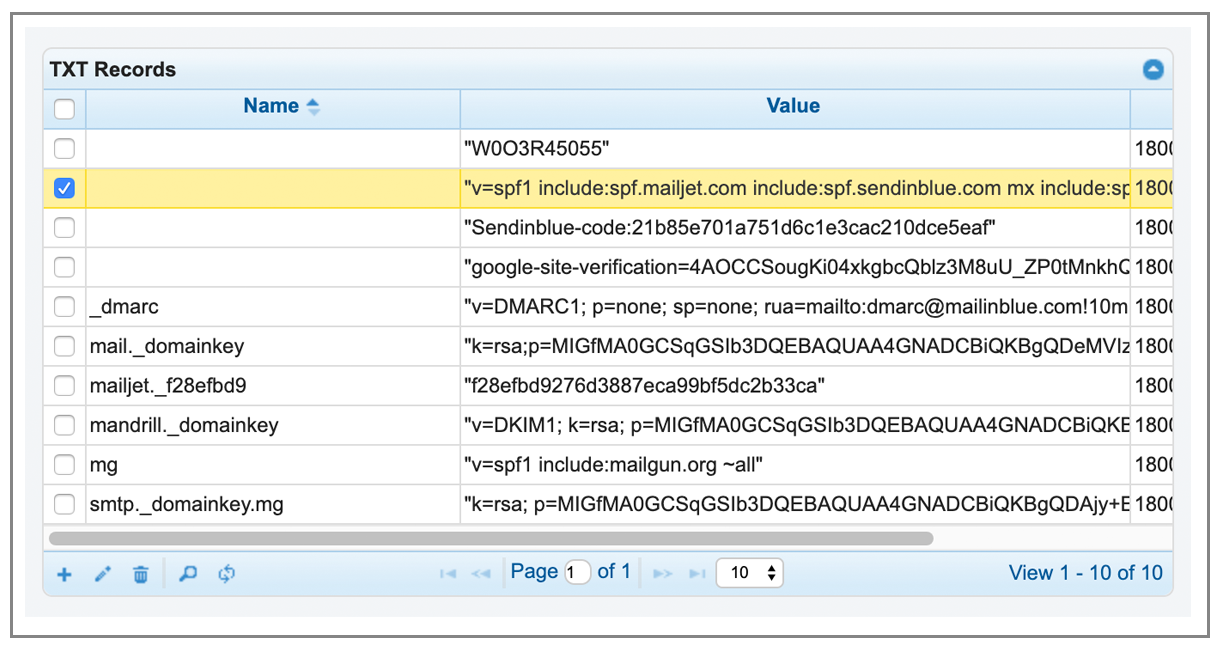Sort by the Name column header
The image size is (1220, 648).
[272, 107]
